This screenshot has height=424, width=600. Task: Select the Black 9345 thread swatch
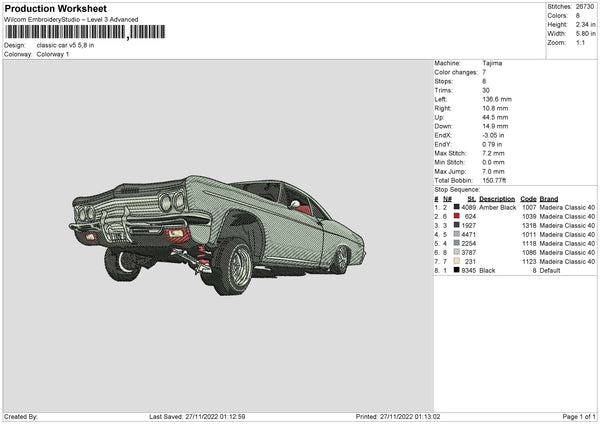pos(458,270)
